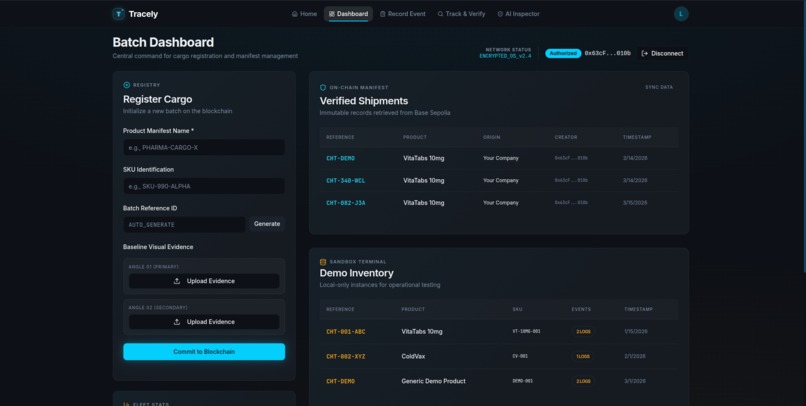Open shipment CHT-340-WCL

pyautogui.click(x=345, y=180)
